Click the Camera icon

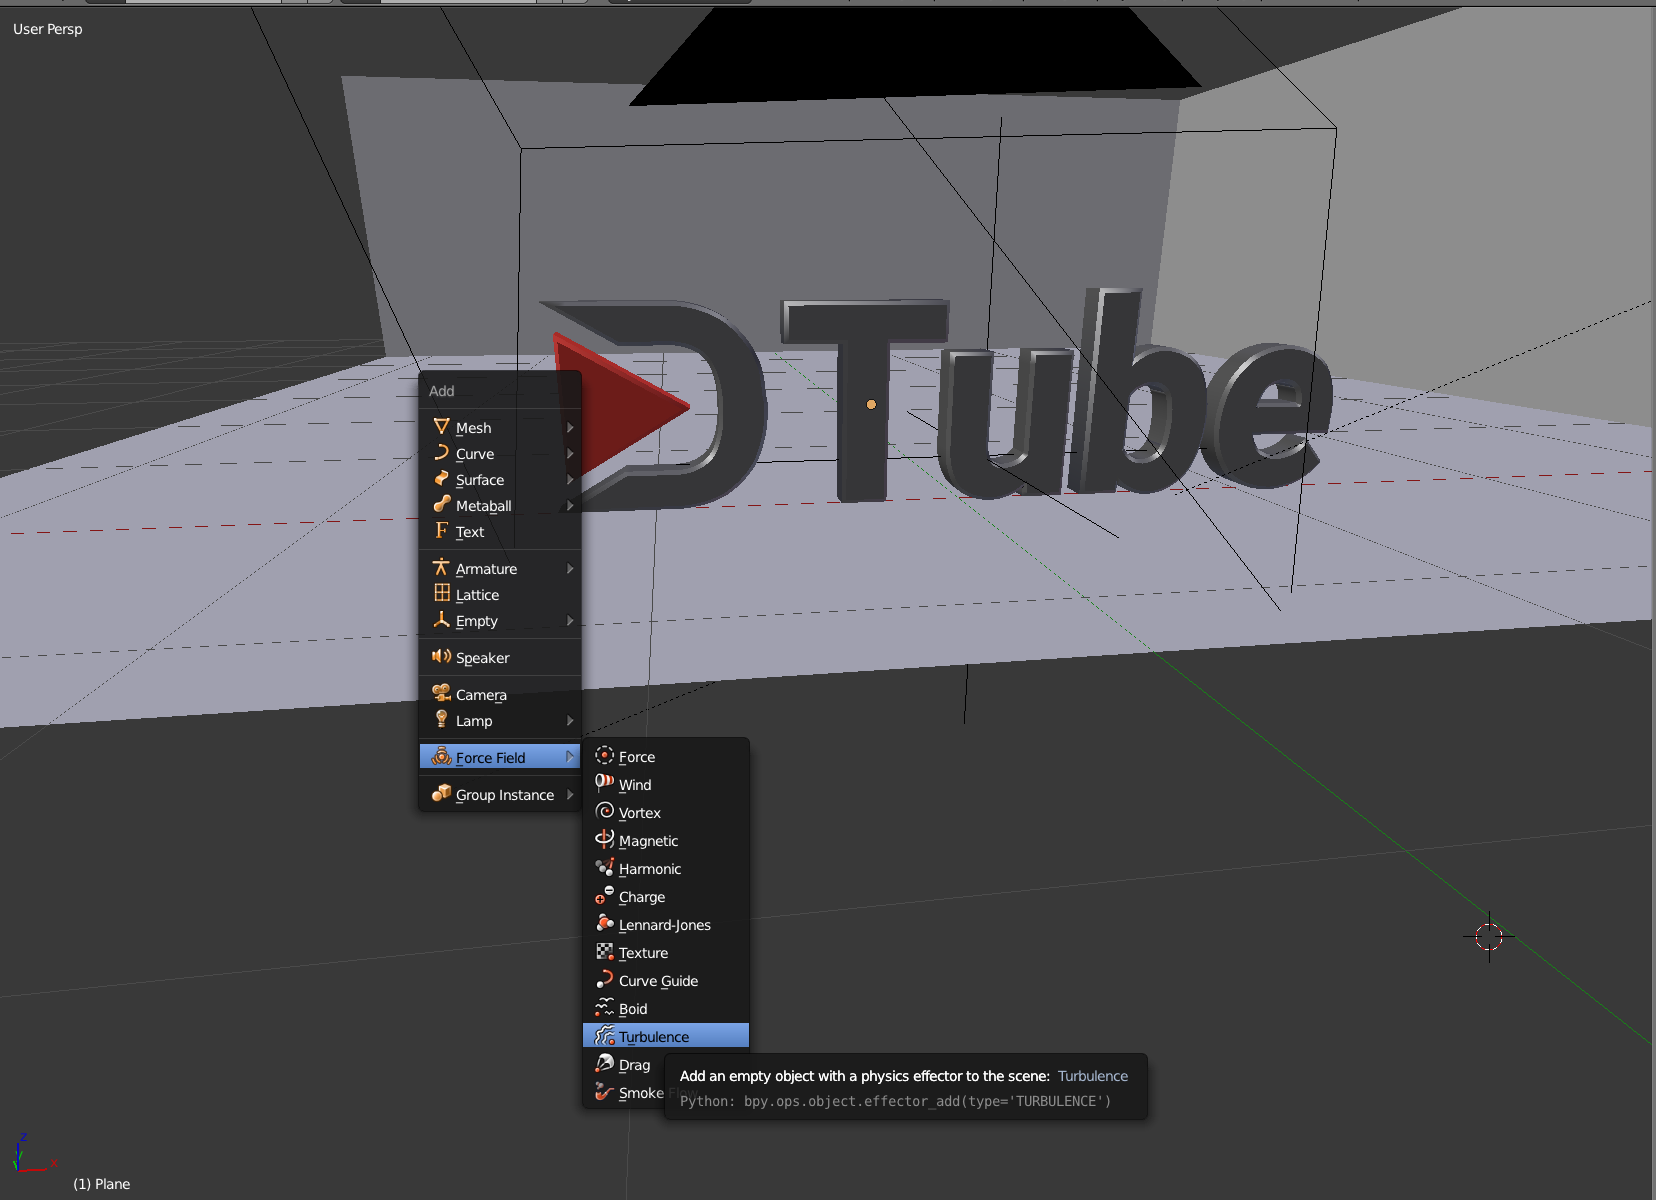tap(441, 694)
